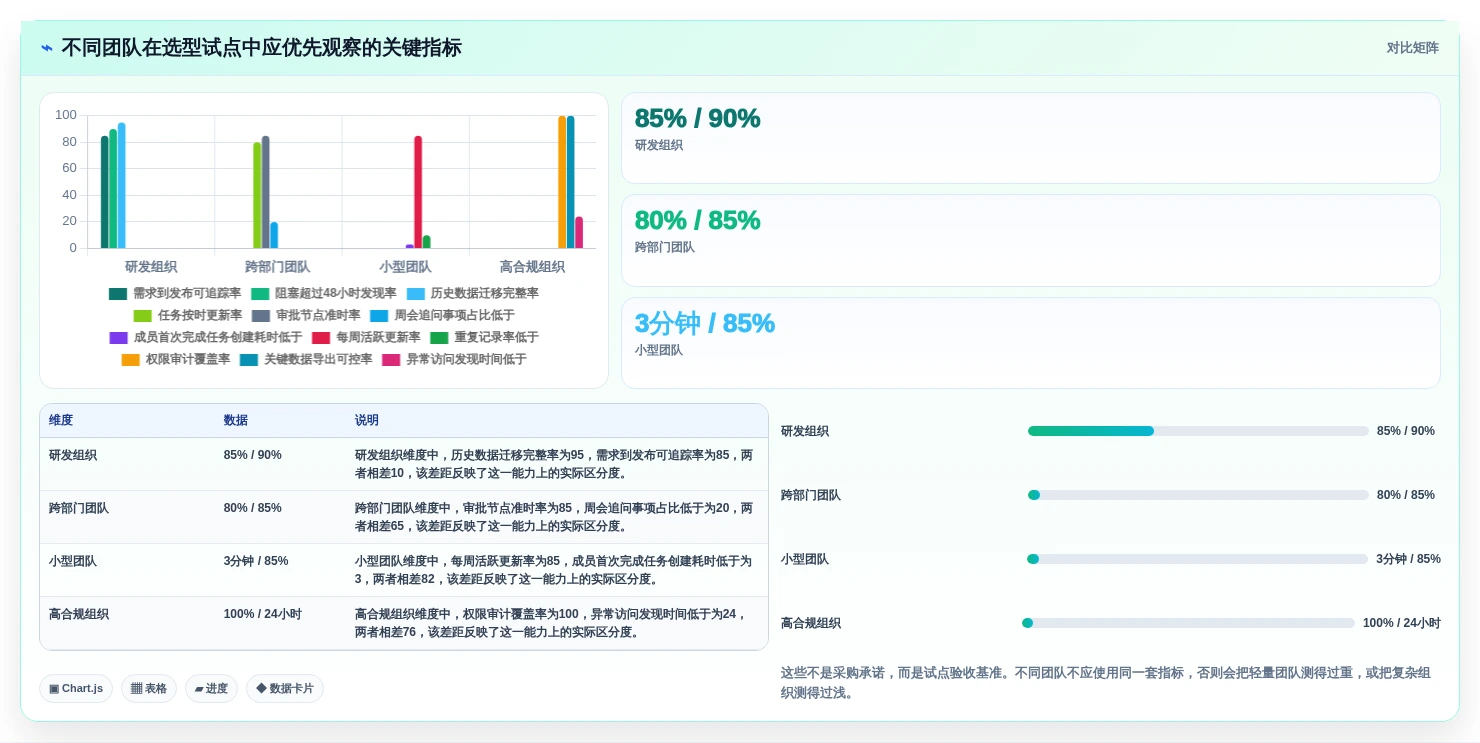1480x743 pixels.
Task: Click the 高合规组织 progress bar
Action: pyautogui.click(x=1188, y=623)
